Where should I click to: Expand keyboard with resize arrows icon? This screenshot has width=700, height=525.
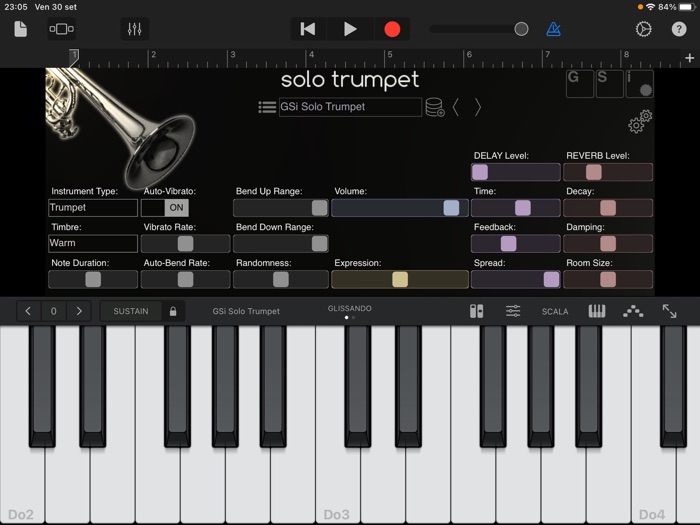pos(669,311)
